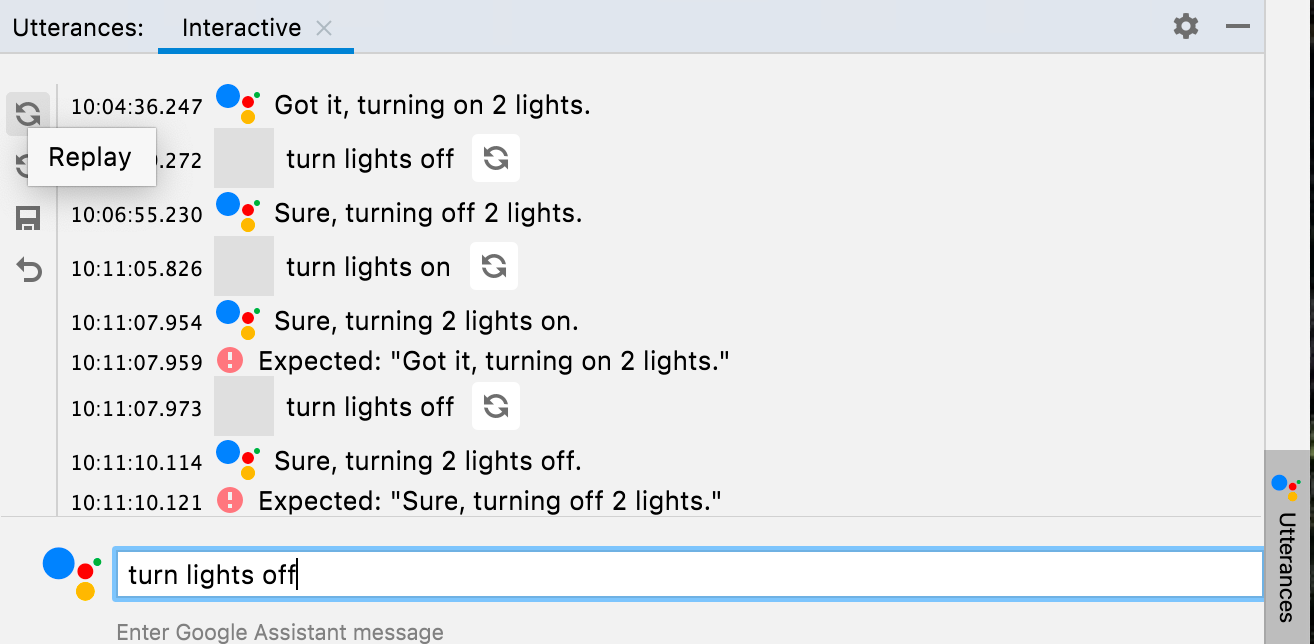
Task: Replay the first "turn lights off" utterance
Action: pyautogui.click(x=496, y=158)
